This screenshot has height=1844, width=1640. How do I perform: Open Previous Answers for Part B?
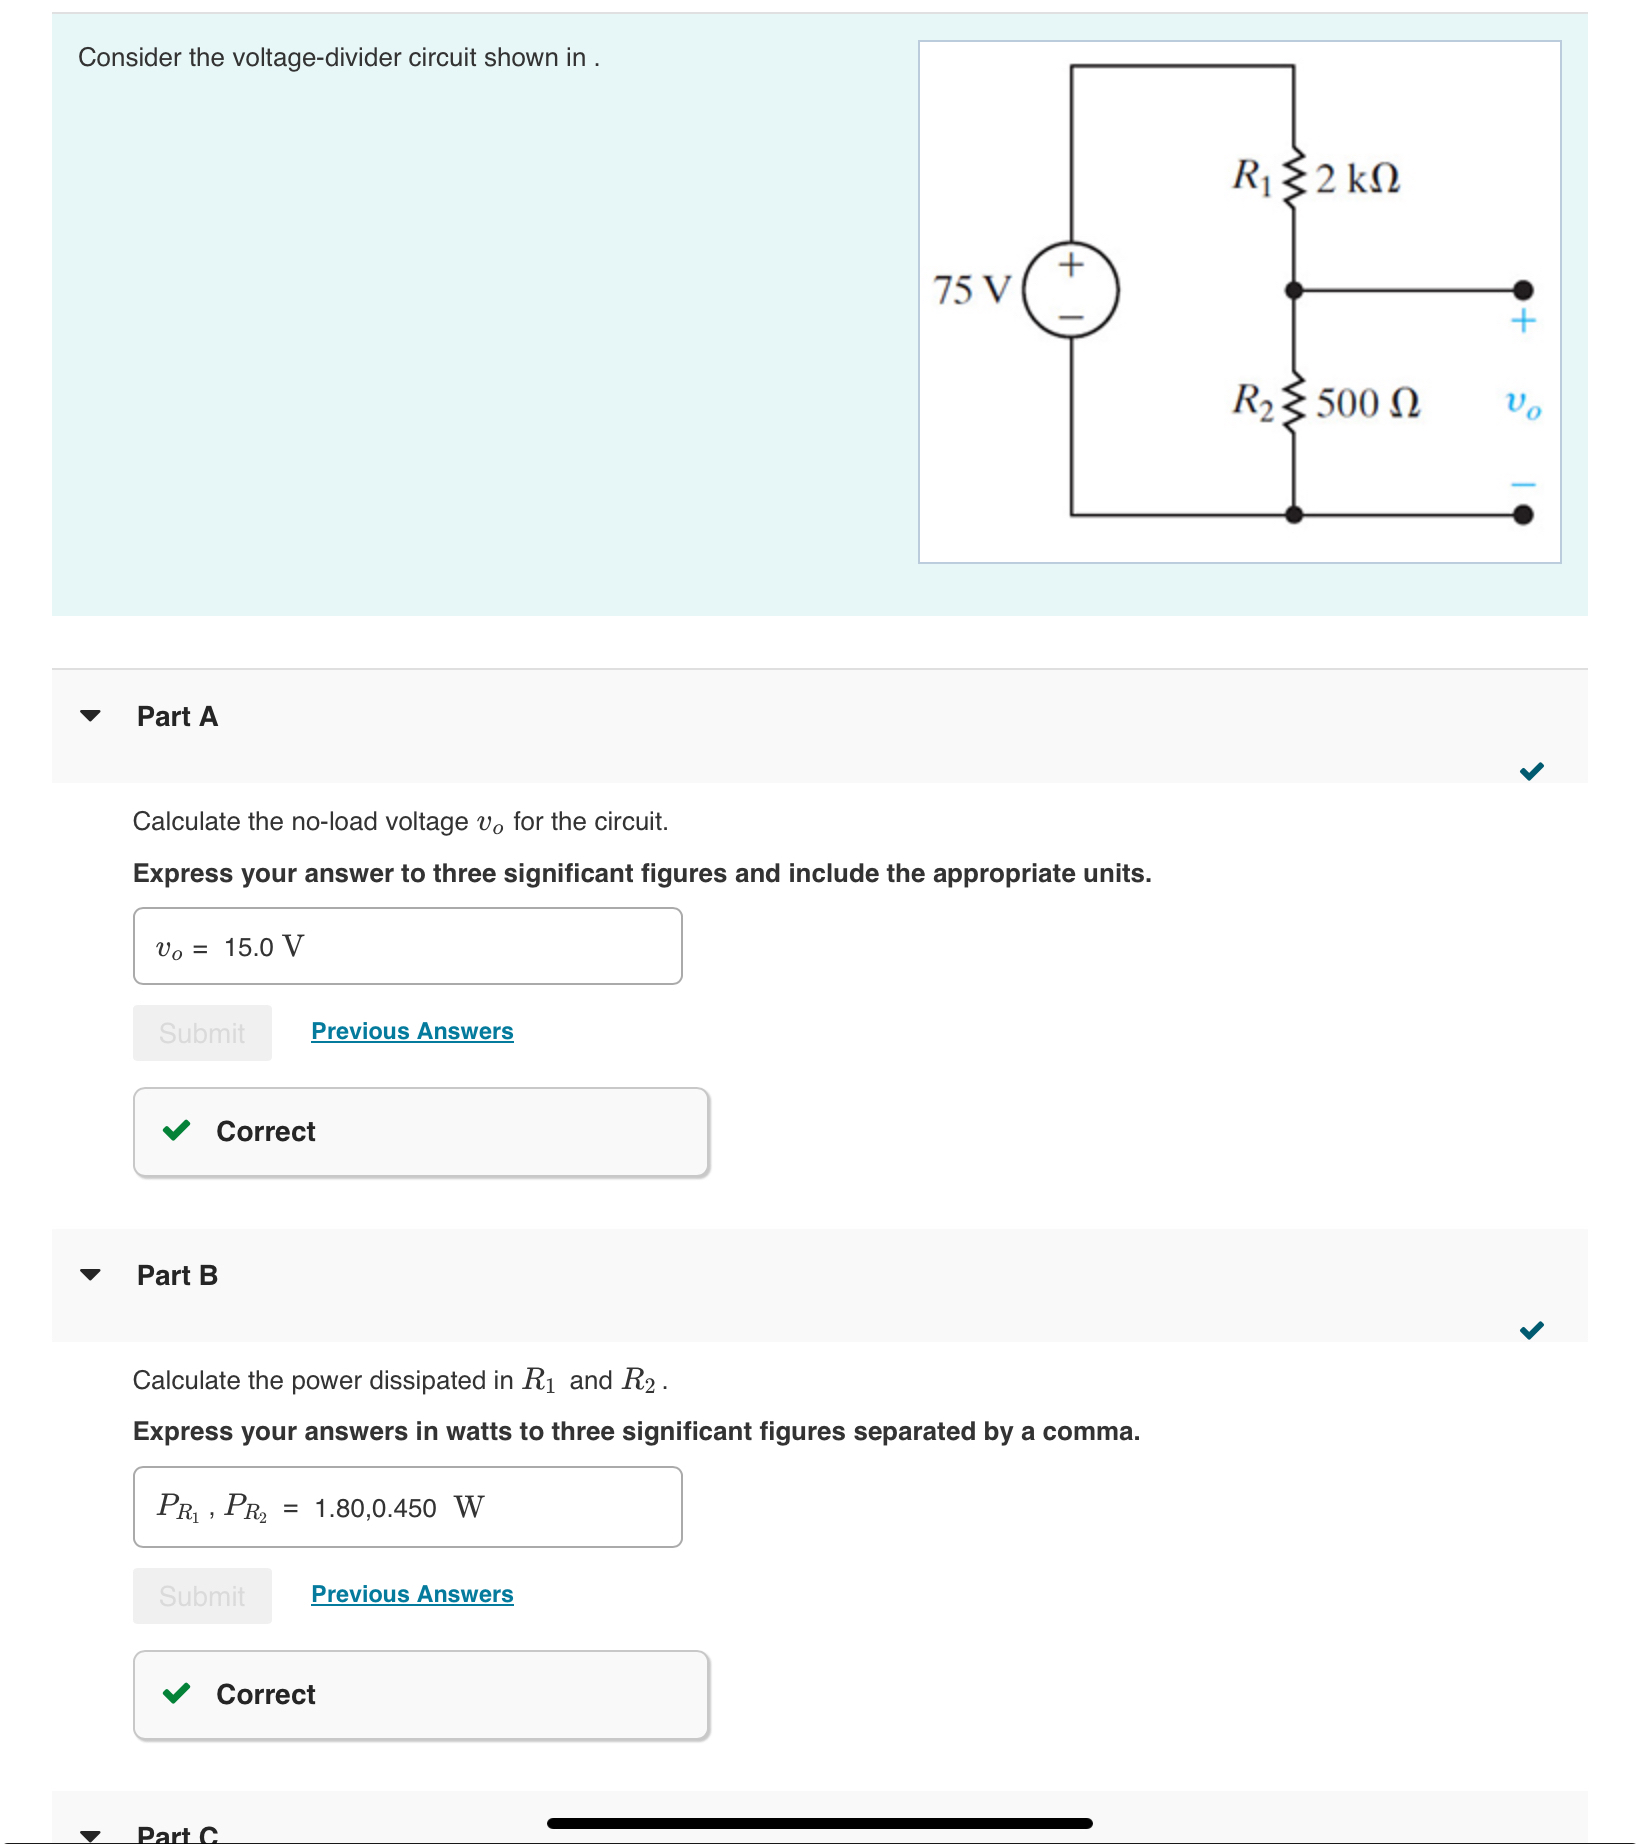pos(411,1593)
